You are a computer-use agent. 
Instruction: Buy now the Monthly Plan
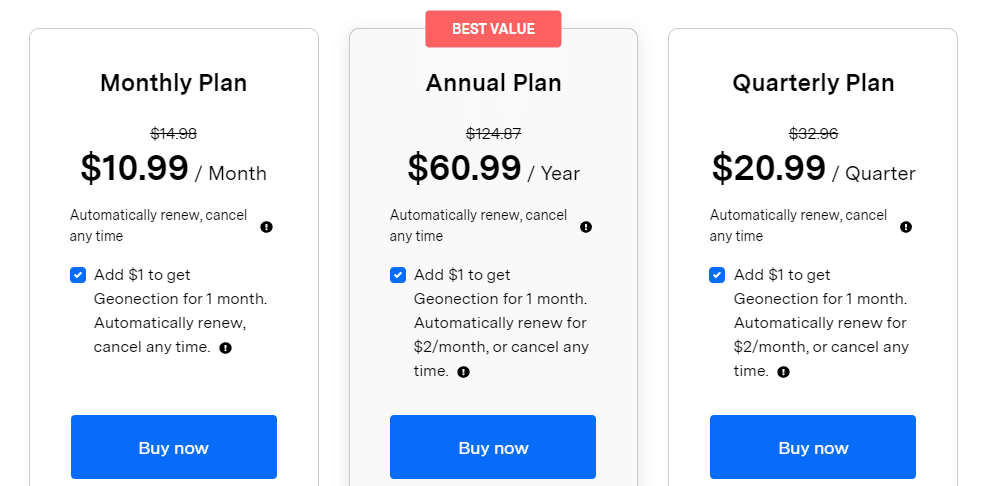point(174,447)
